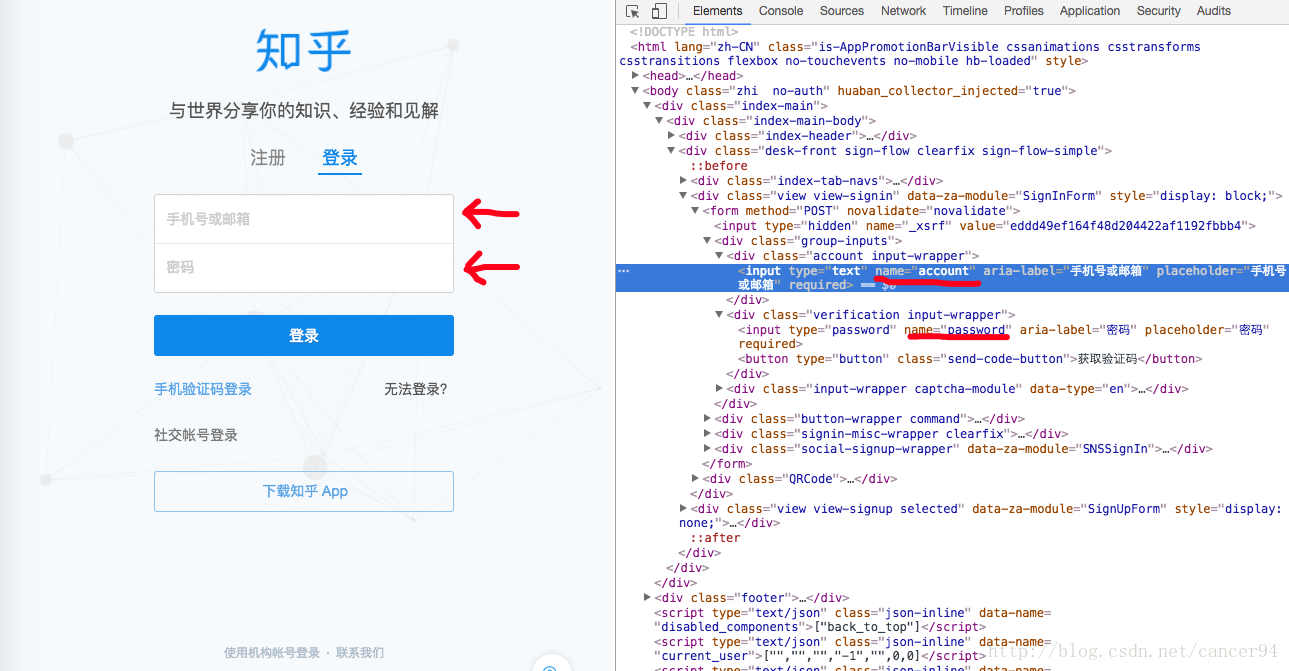Collapse the div view-signin node

click(x=683, y=196)
